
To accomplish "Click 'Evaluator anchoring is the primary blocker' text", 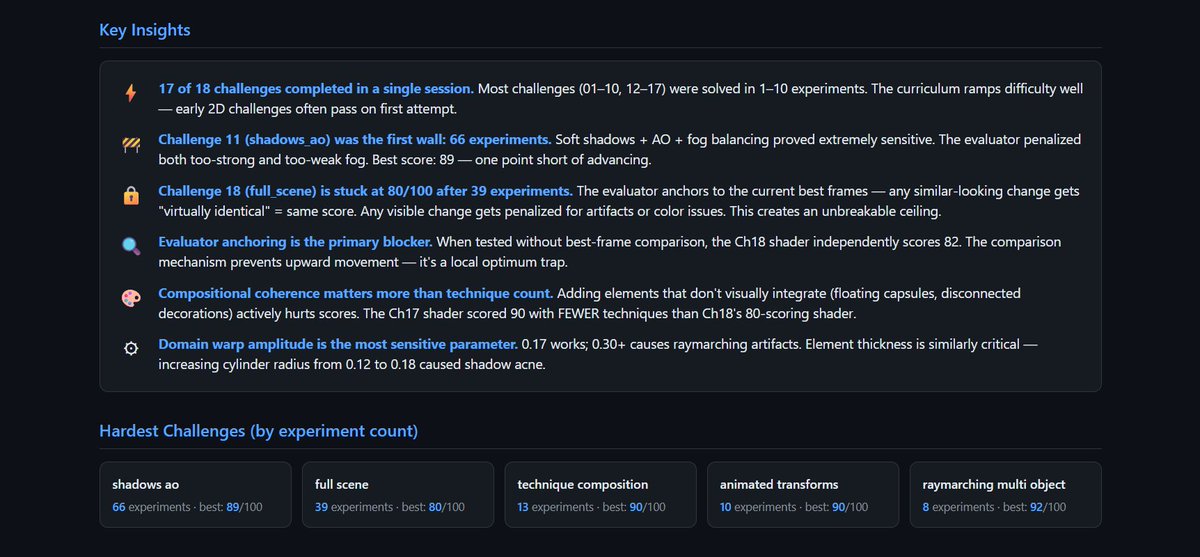I will (296, 242).
